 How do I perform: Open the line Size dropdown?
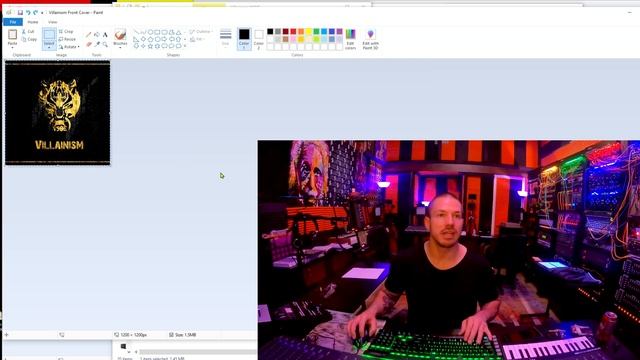225,38
